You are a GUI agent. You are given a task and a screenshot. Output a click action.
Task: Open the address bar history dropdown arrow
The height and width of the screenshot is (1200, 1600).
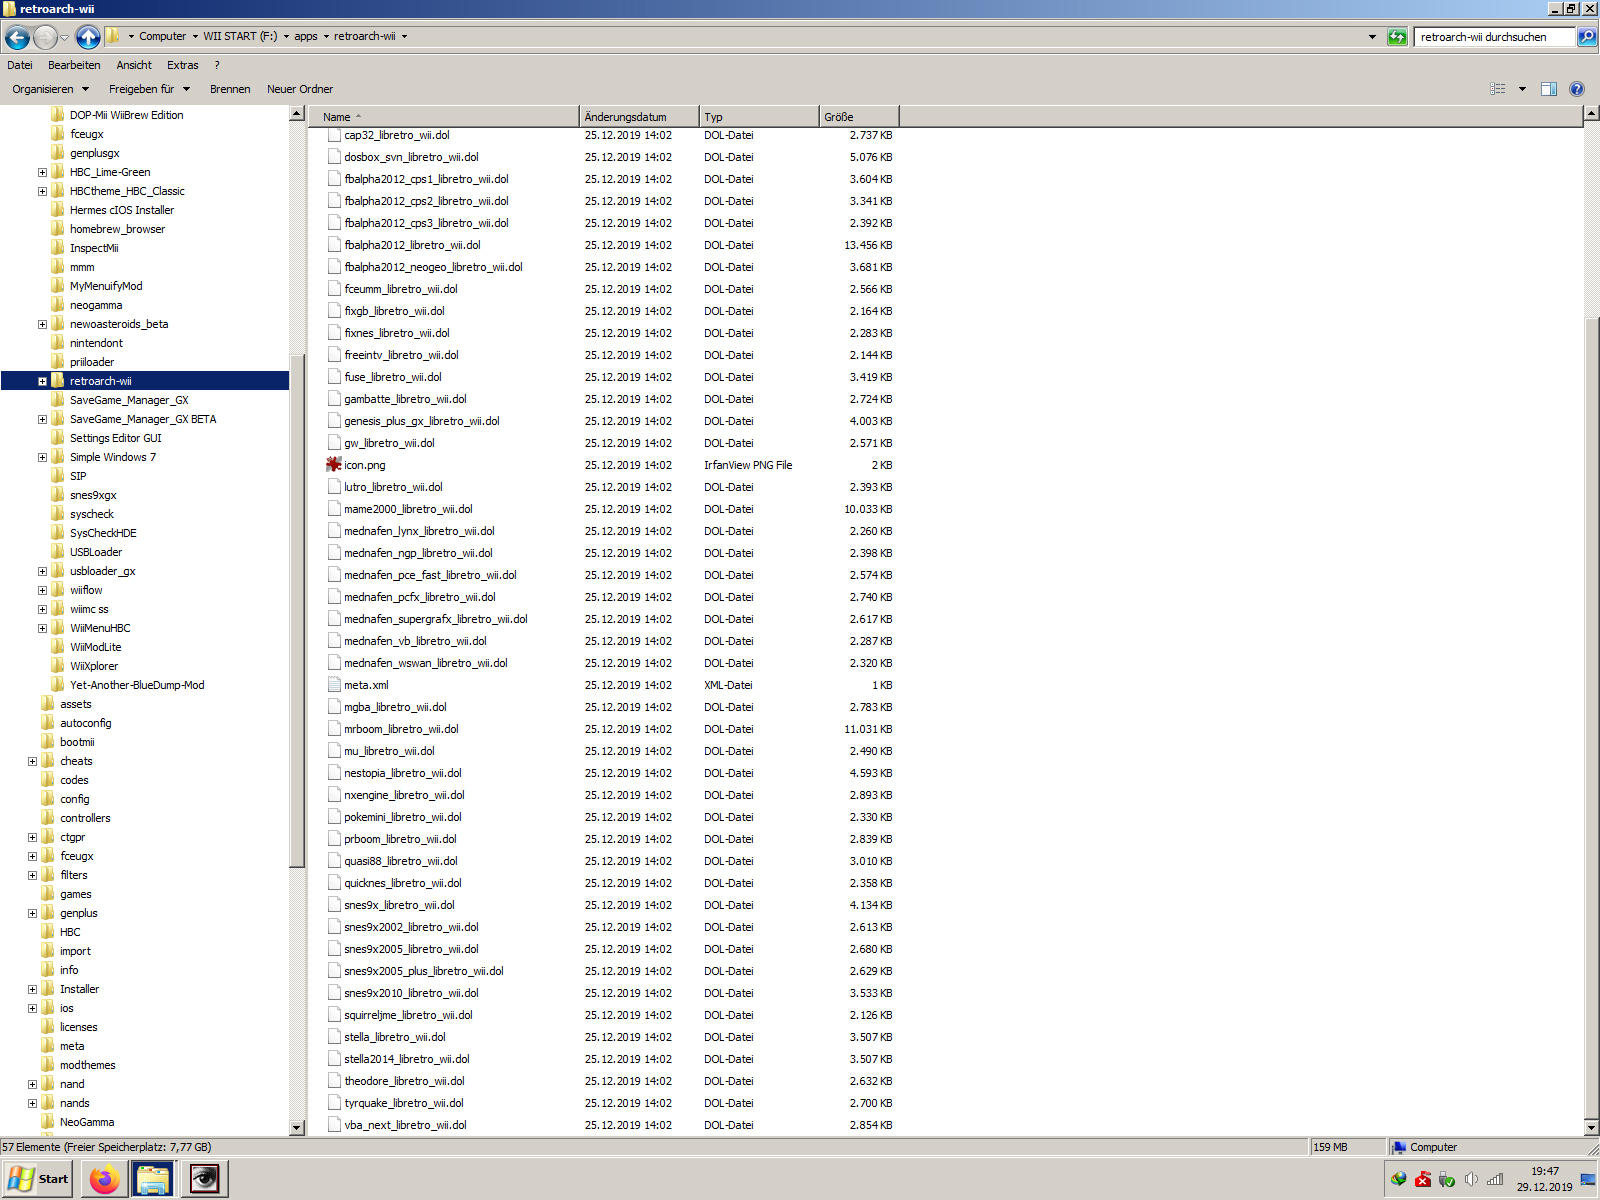tap(1372, 37)
